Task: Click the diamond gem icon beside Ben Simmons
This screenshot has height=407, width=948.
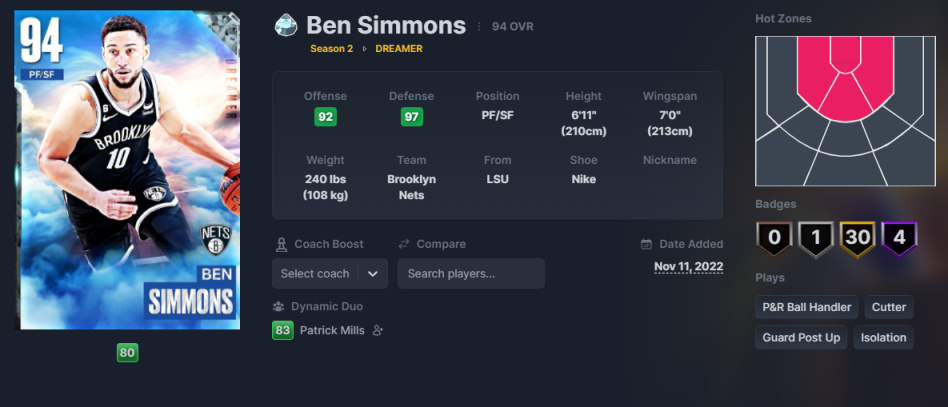Action: click(x=286, y=25)
